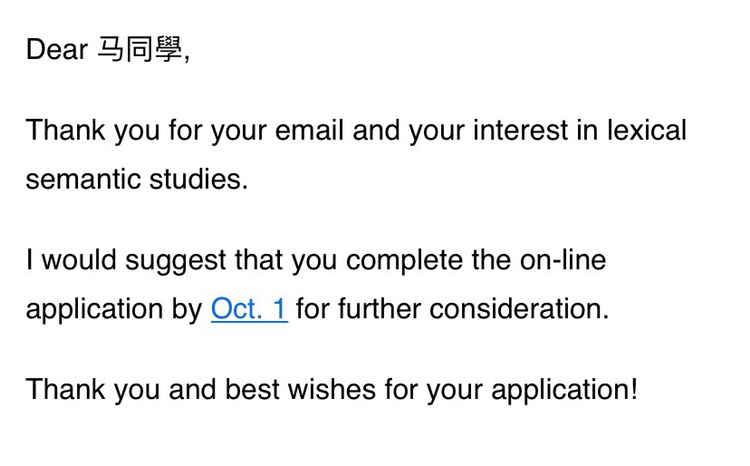Click the Chinese name 马同學
This screenshot has width=750, height=466.
pos(139,50)
